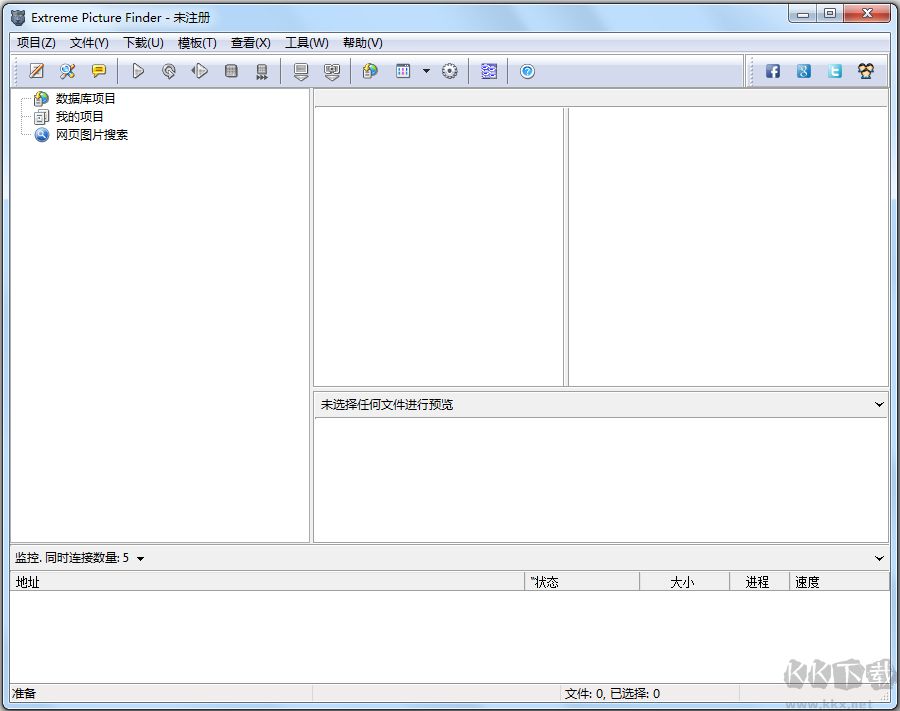Image resolution: width=900 pixels, height=711 pixels.
Task: Click the restart download icon
Action: [x=169, y=70]
